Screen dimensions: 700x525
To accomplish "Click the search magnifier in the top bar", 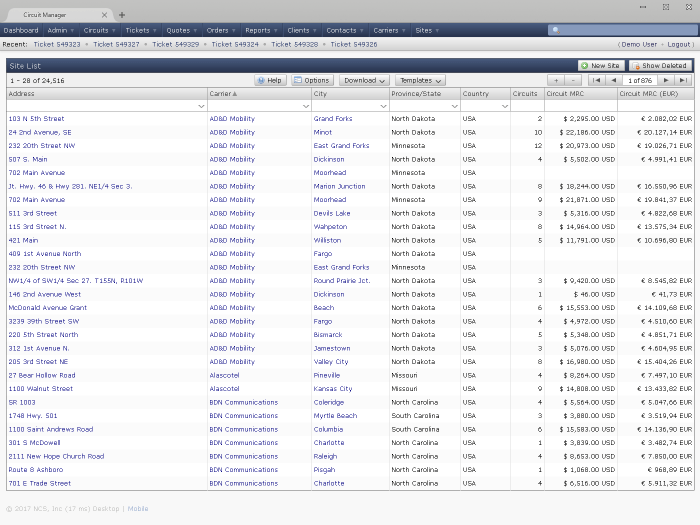I will pyautogui.click(x=555, y=31).
